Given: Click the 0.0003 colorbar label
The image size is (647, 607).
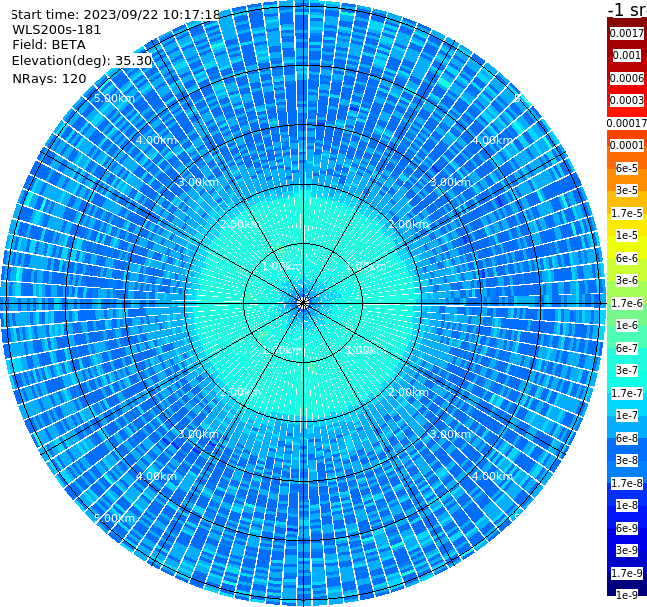Looking at the screenshot, I should [627, 100].
